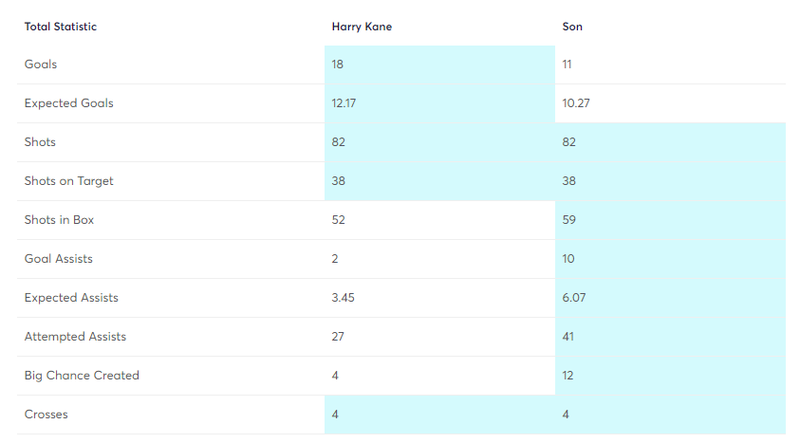The width and height of the screenshot is (800, 443).
Task: Select the "Attempted Assists" row label
Action: [75, 337]
